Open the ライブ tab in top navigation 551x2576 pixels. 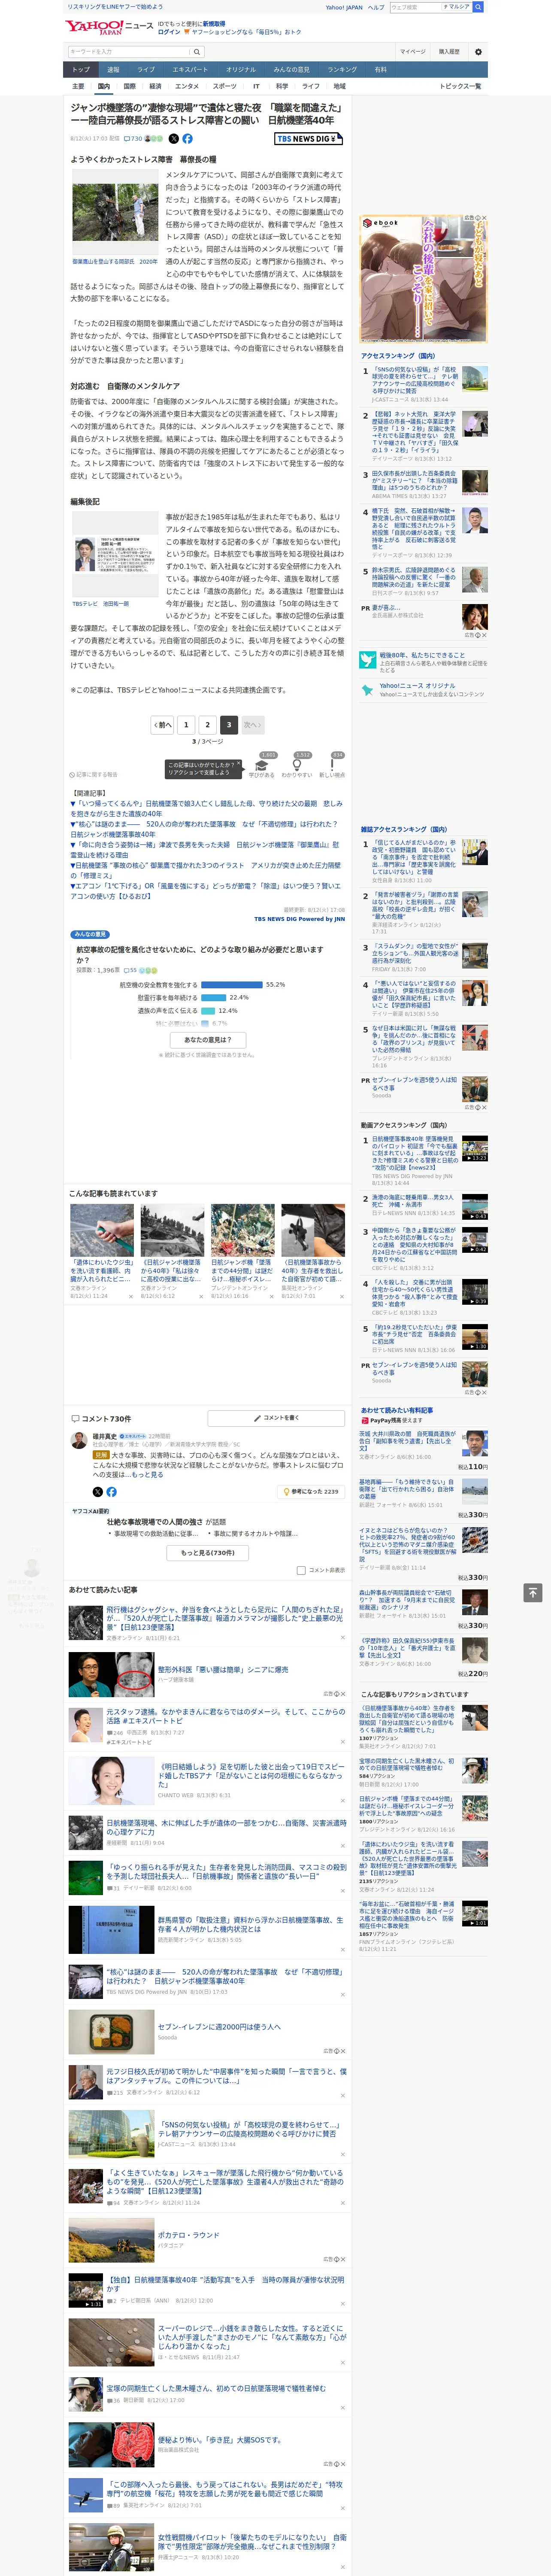tap(146, 70)
